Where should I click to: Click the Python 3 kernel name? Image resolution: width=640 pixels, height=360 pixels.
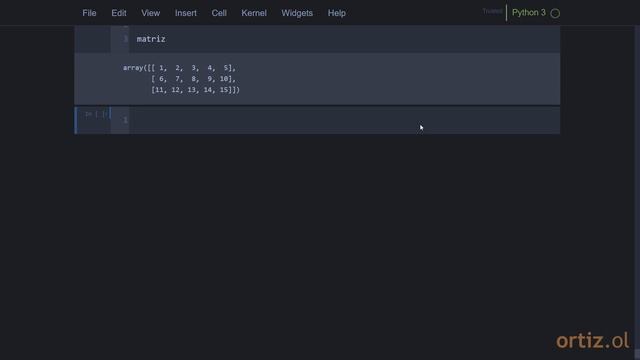[529, 13]
